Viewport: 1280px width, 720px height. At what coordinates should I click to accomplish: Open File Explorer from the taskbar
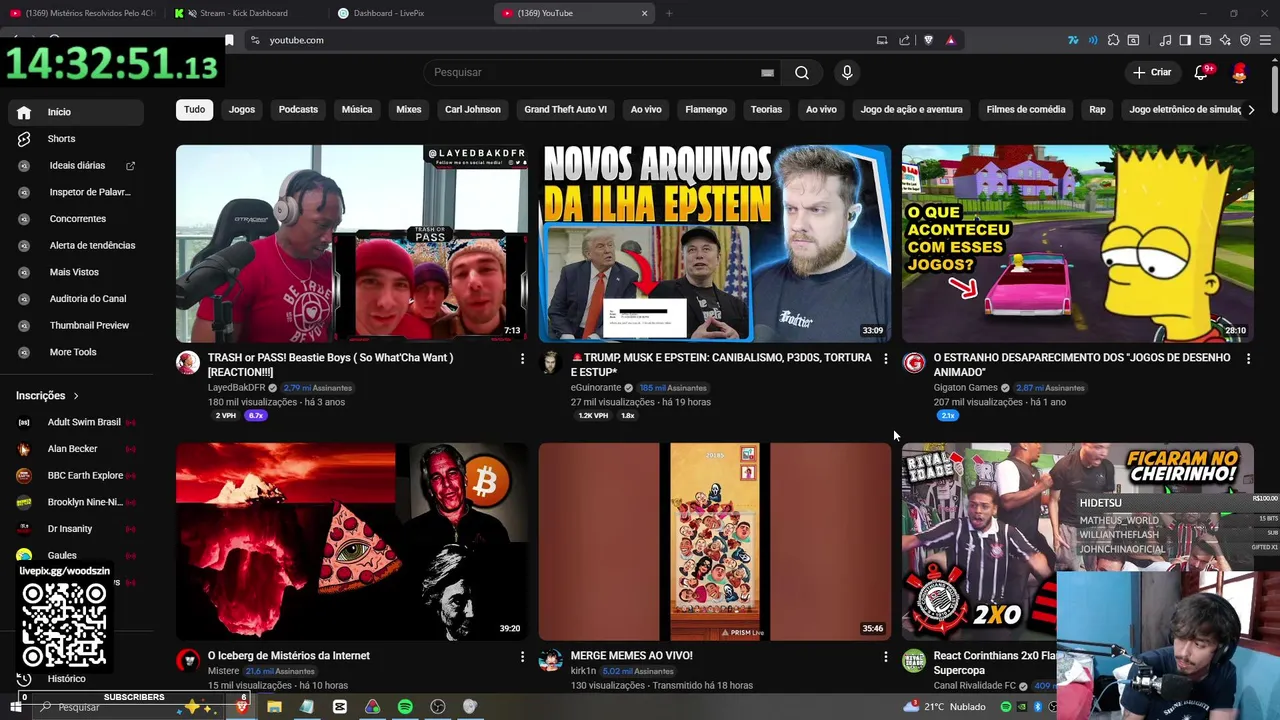point(274,707)
